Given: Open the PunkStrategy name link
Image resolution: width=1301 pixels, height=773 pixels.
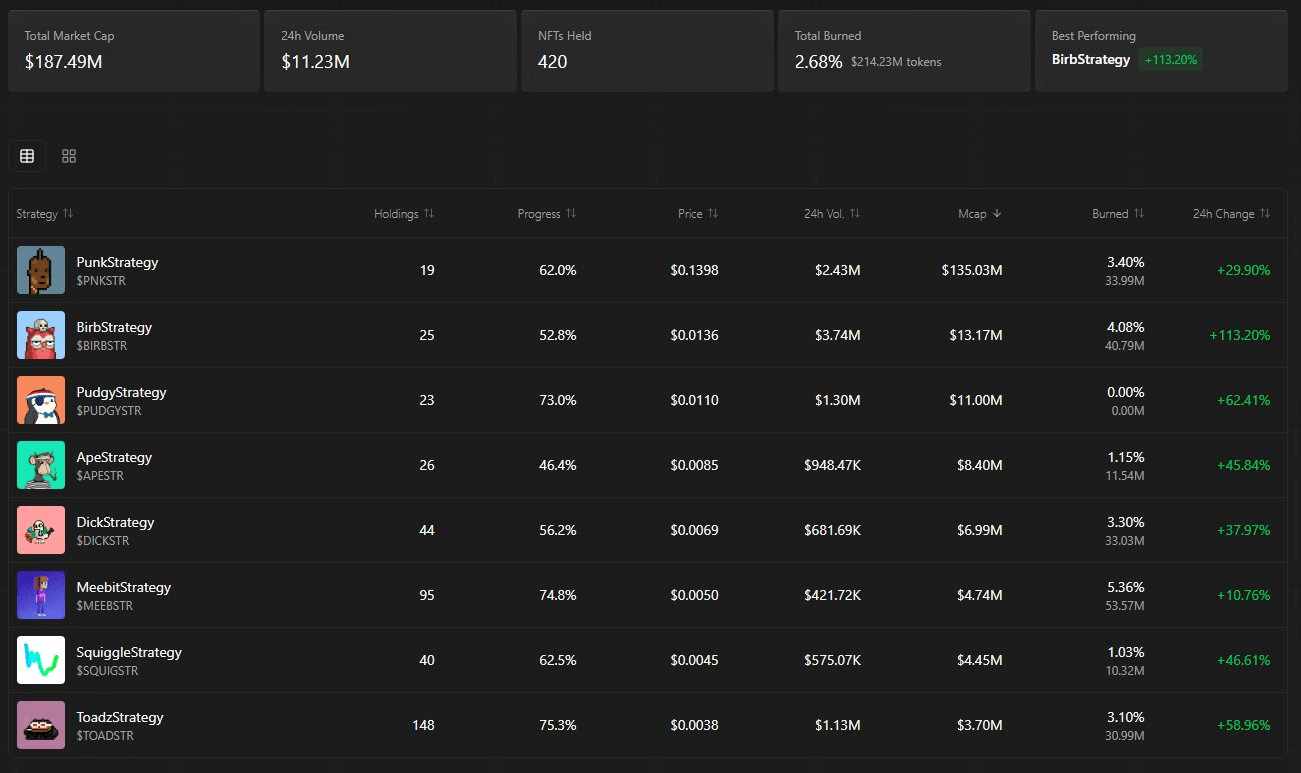Looking at the screenshot, I should [117, 262].
